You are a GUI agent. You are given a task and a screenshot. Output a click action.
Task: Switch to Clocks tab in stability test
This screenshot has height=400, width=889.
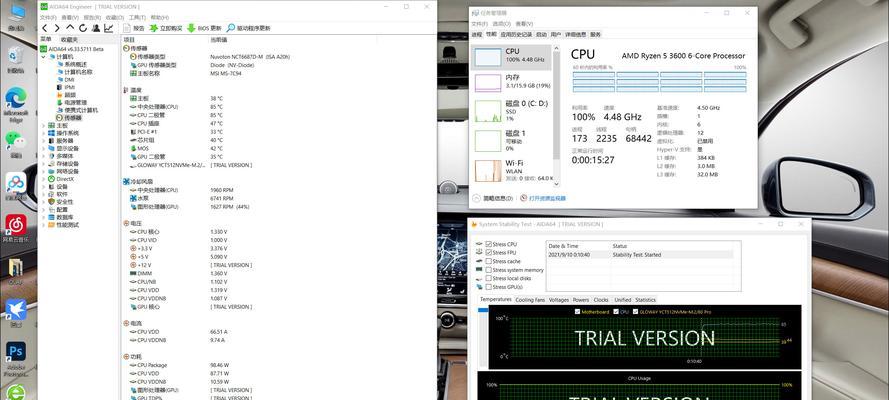pos(601,300)
